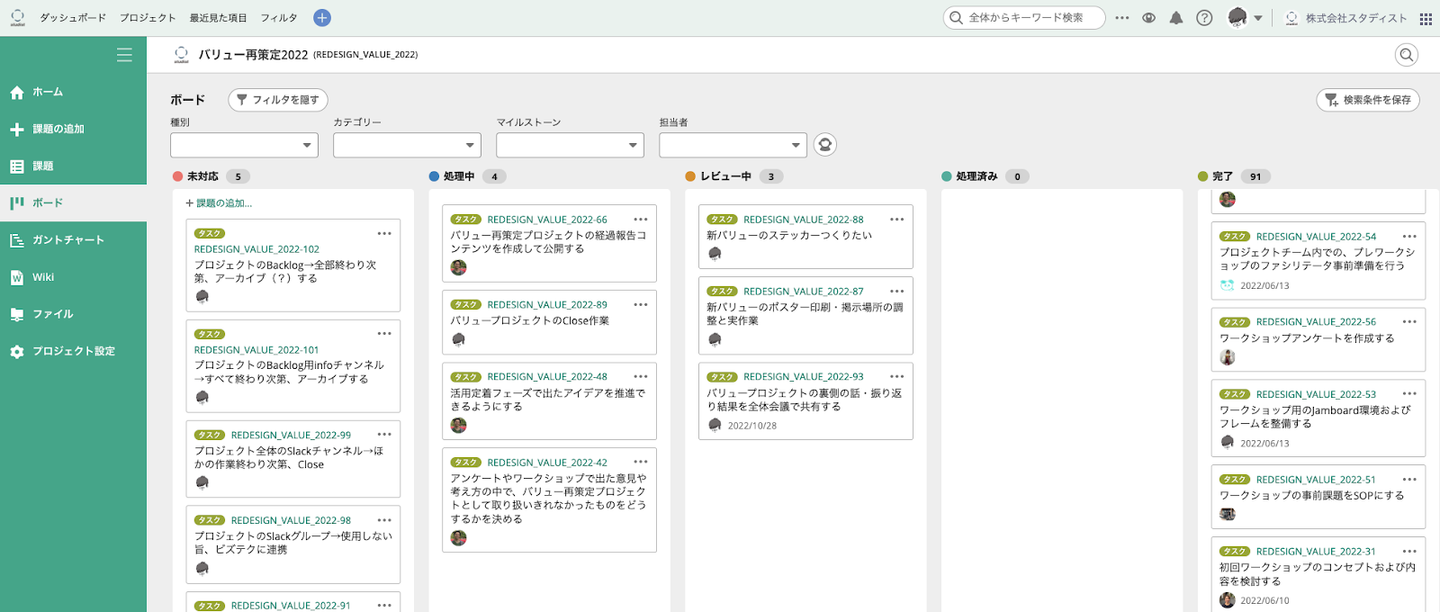Open the user avatar menu
This screenshot has height=612, width=1440.
[x=1245, y=18]
